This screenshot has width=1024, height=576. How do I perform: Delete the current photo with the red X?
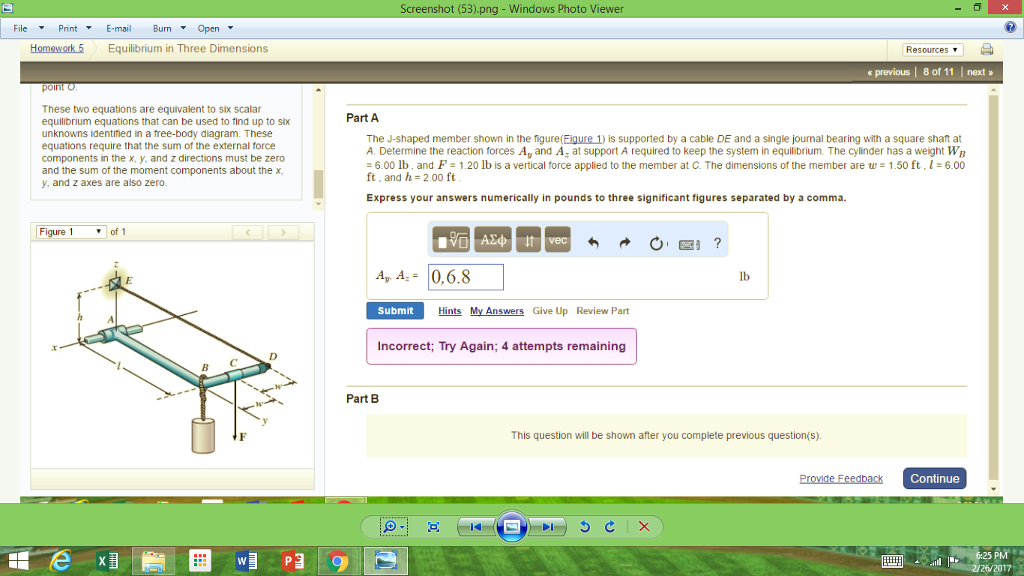tap(643, 526)
